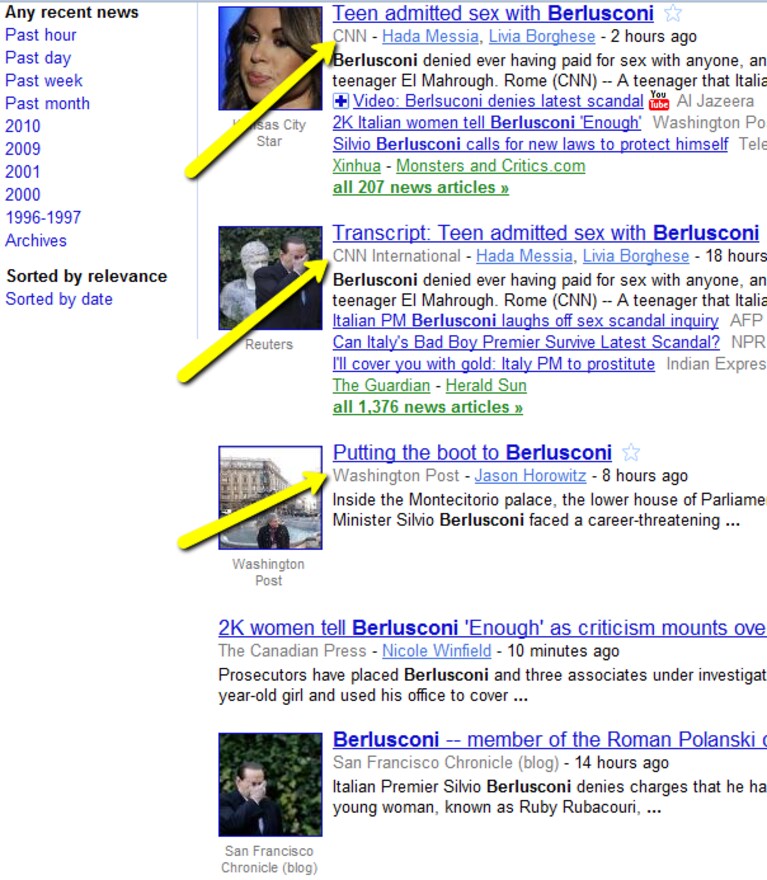The height and width of the screenshot is (880, 767).
Task: Open the Monsters and Critics.com link
Action: click(x=490, y=166)
